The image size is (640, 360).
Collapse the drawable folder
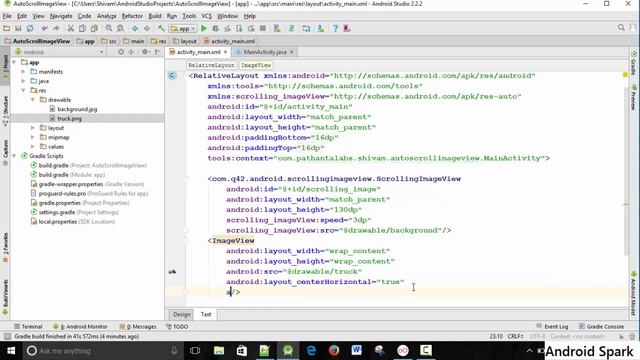[x=33, y=100]
